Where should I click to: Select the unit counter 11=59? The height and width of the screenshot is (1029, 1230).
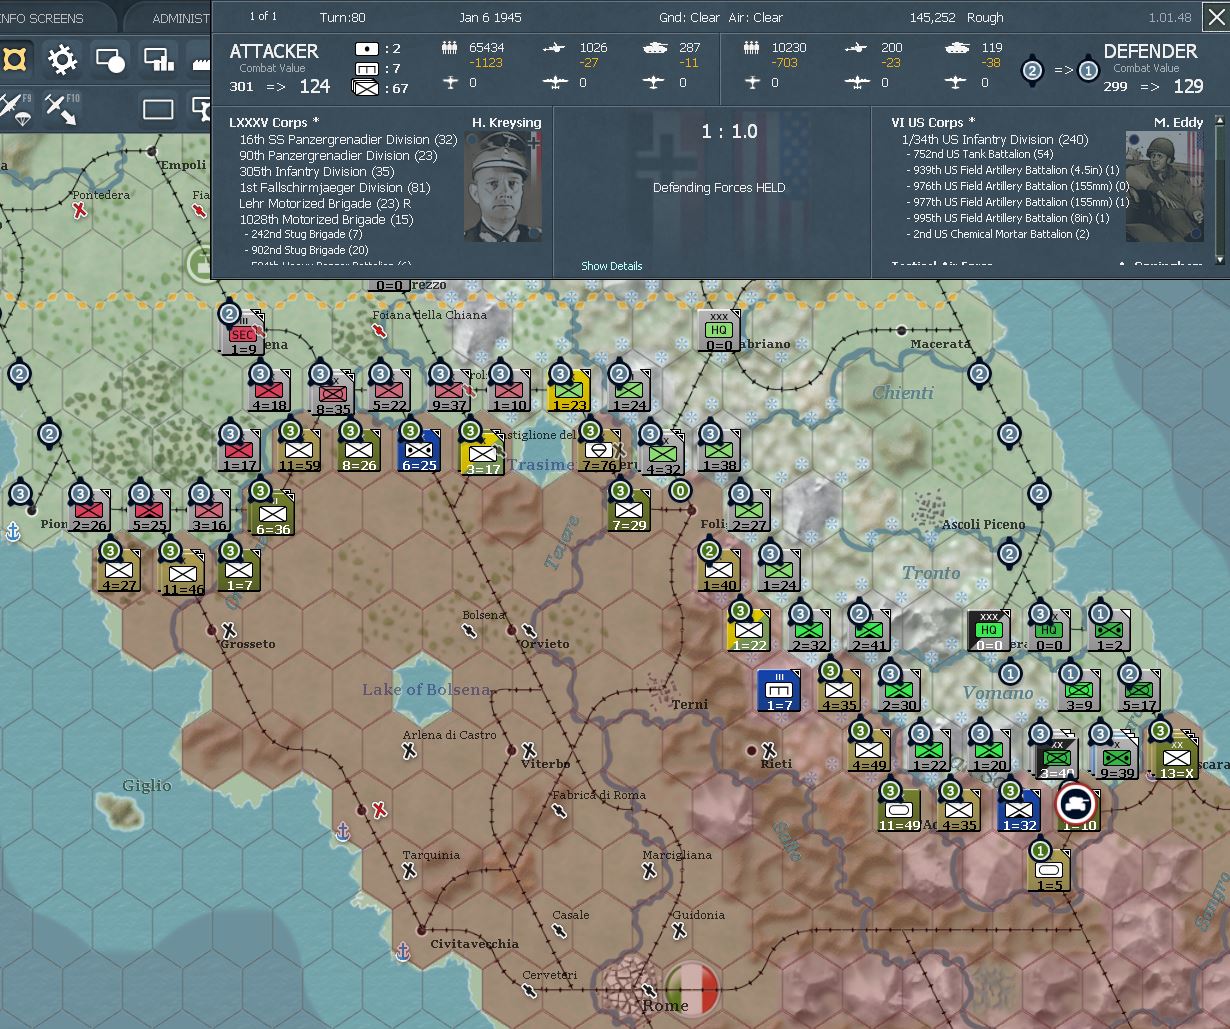click(x=299, y=451)
